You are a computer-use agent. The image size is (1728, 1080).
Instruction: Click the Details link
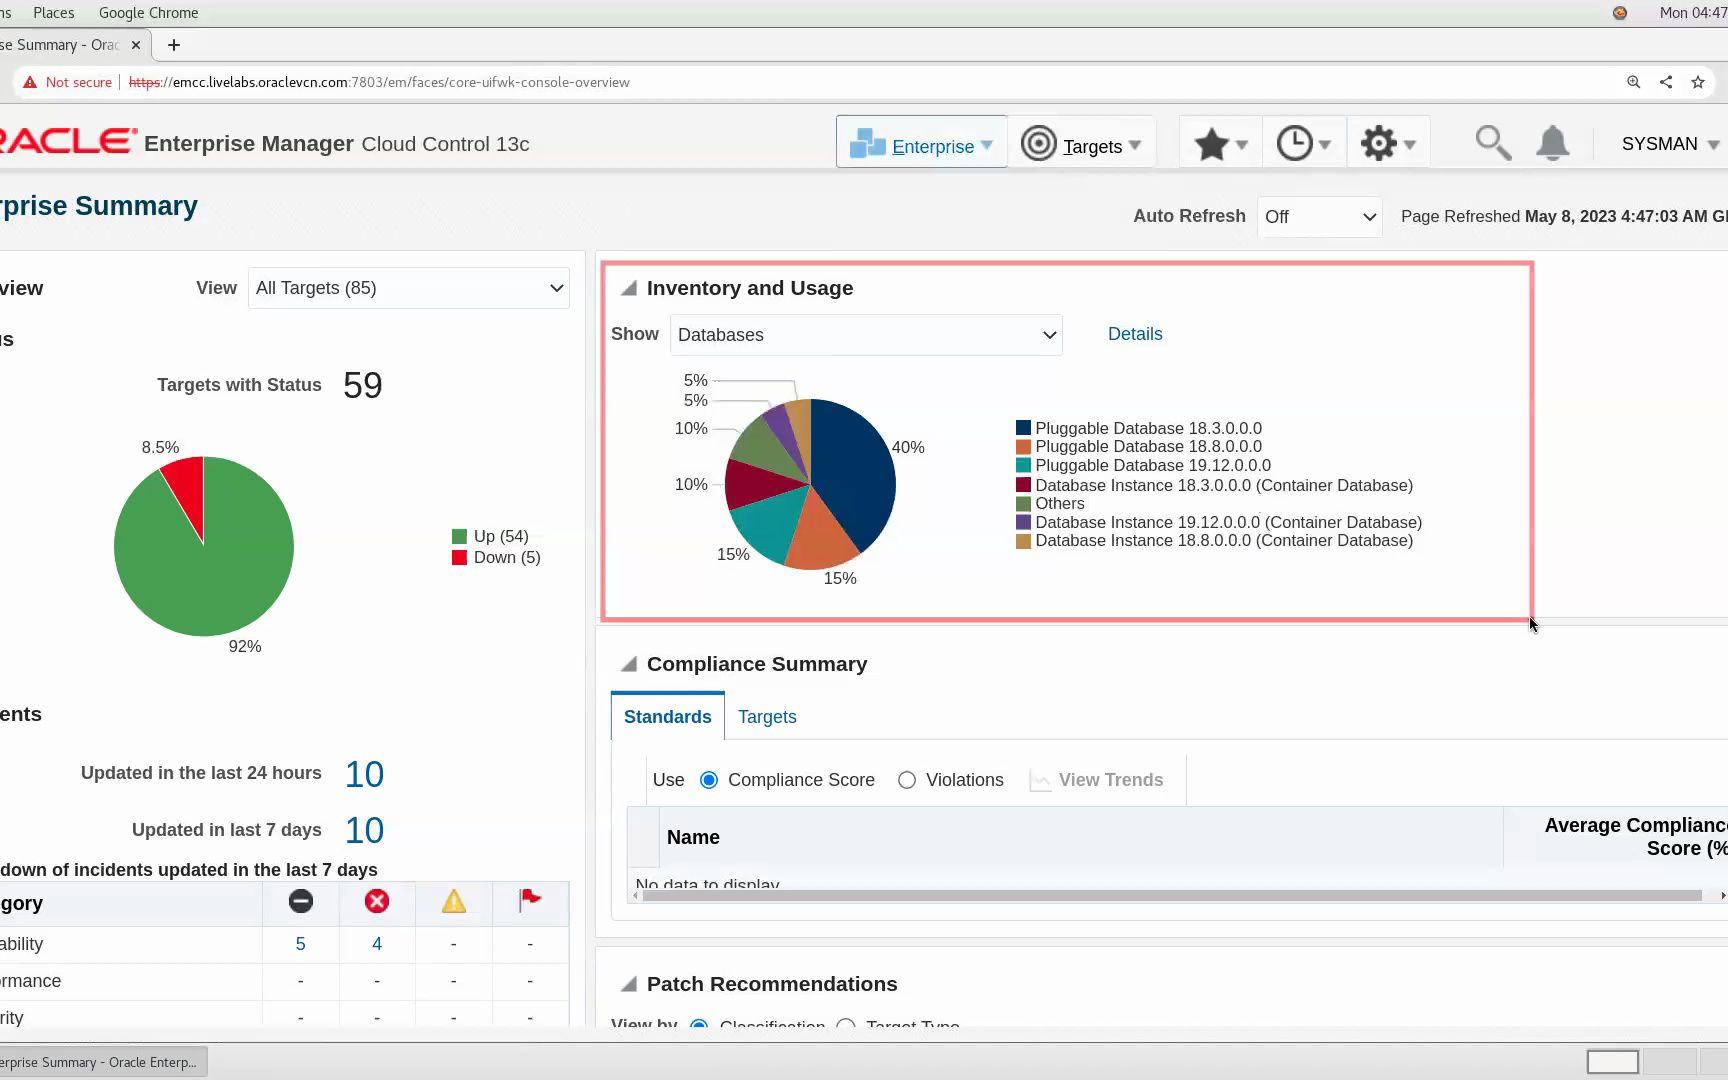click(1135, 334)
